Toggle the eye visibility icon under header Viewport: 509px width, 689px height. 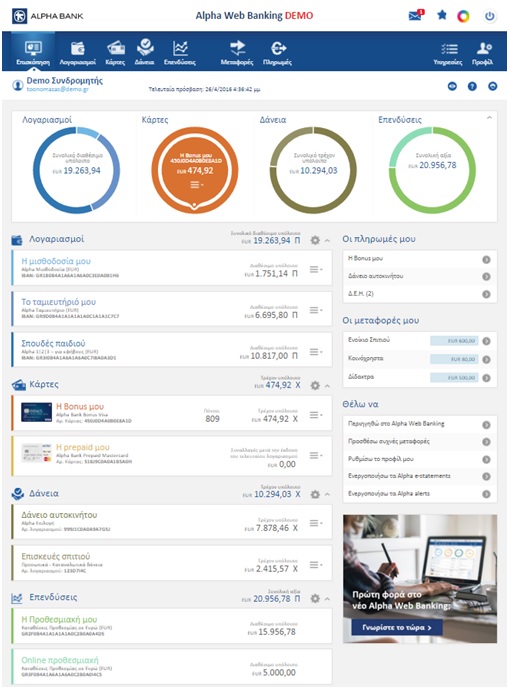point(452,87)
